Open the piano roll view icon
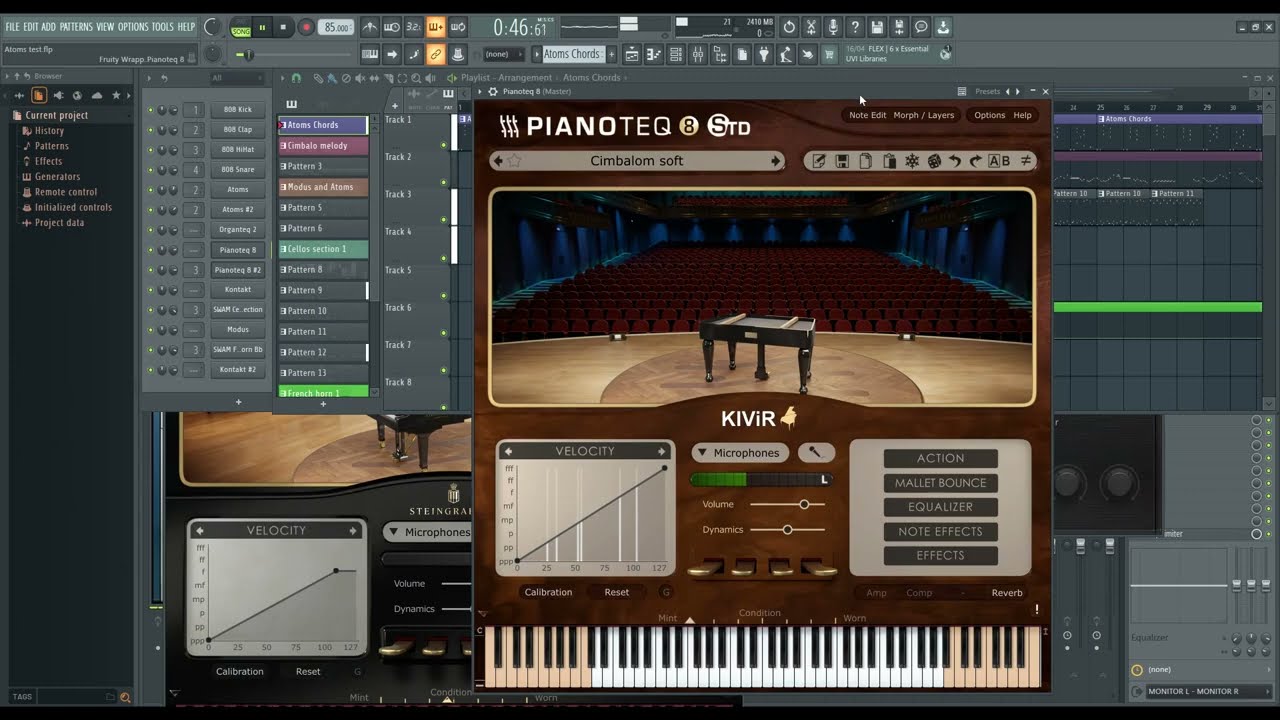 point(652,54)
